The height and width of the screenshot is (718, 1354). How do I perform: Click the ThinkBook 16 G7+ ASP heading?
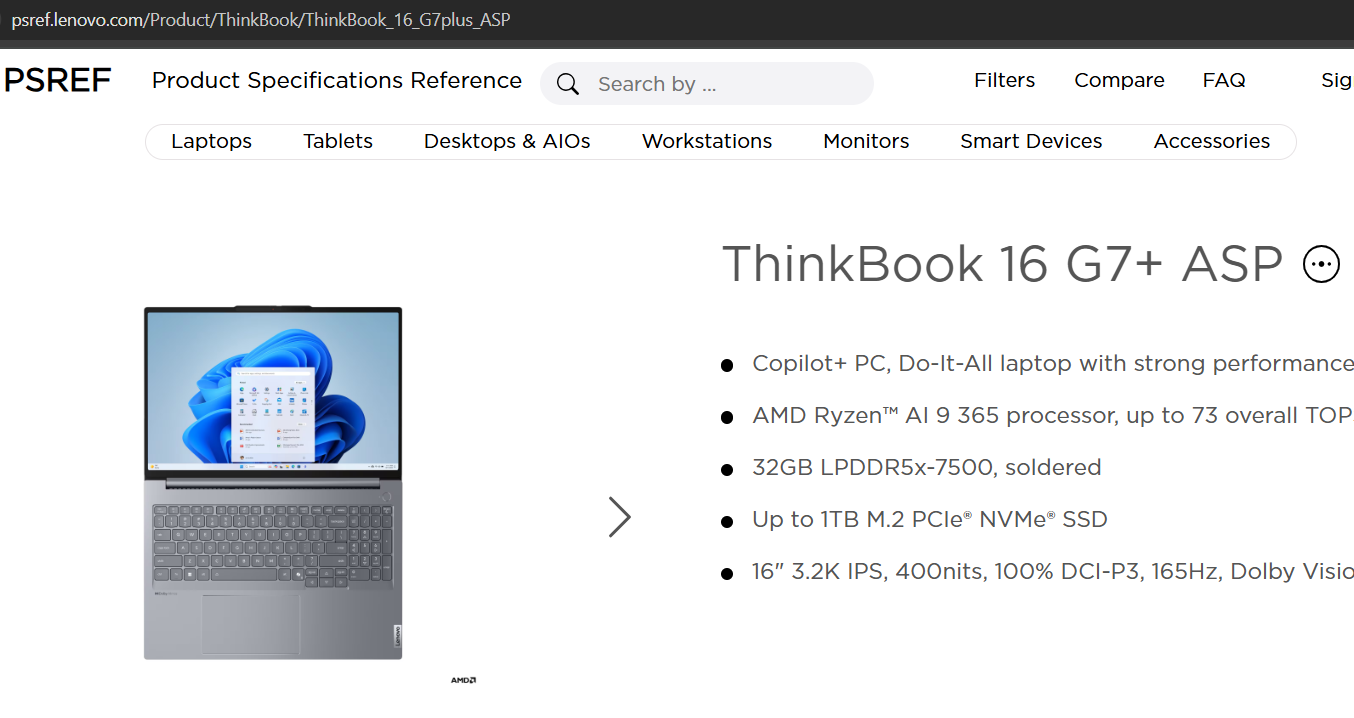1002,264
